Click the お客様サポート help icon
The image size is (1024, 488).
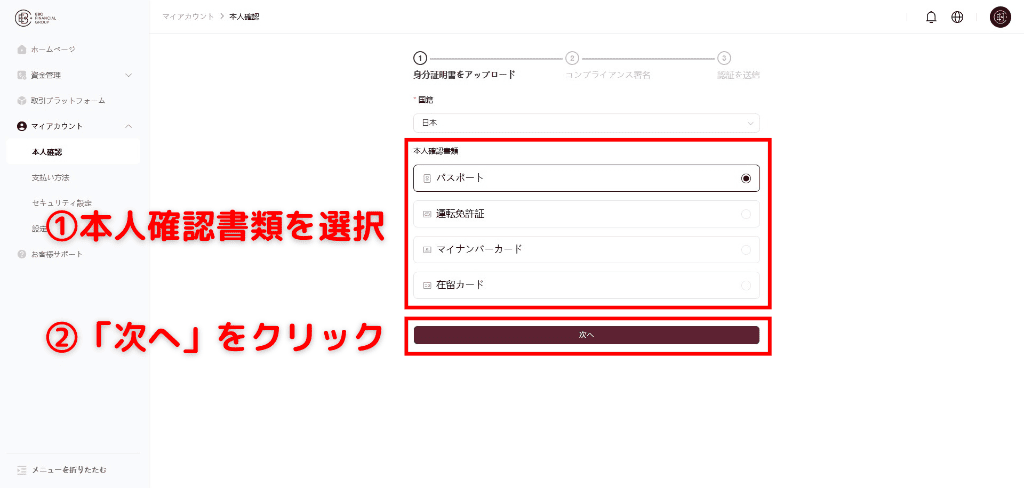tap(22, 254)
